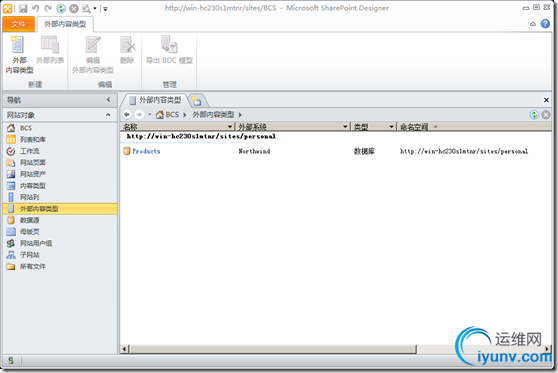Click the green Refresh icon in title bar
The width and height of the screenshot is (558, 373).
coord(61,8)
